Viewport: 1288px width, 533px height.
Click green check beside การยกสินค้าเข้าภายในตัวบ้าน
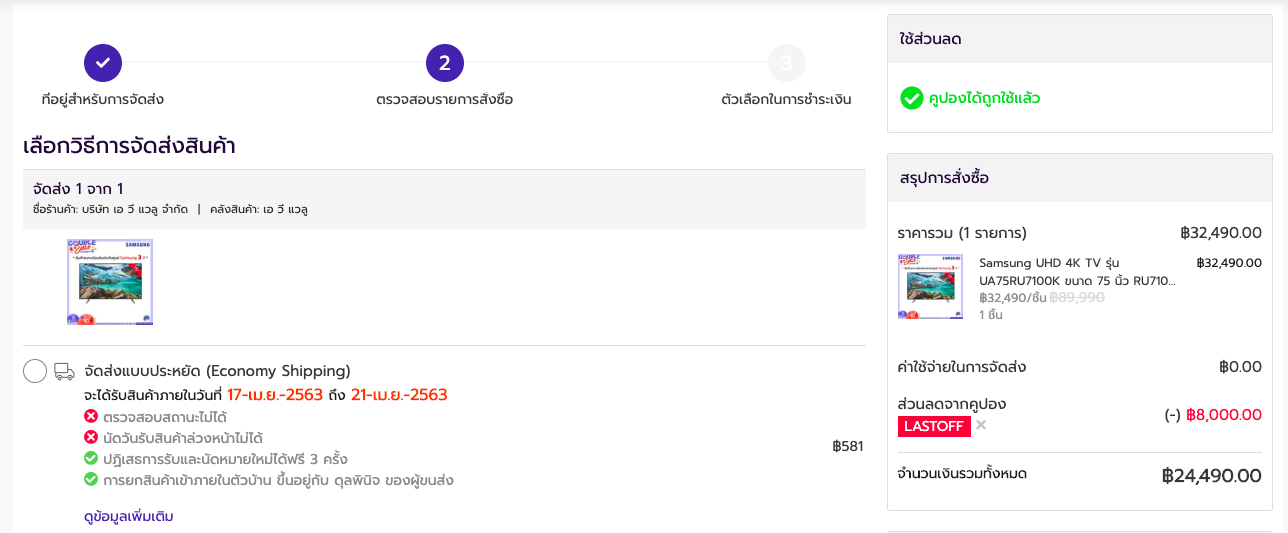pos(91,480)
